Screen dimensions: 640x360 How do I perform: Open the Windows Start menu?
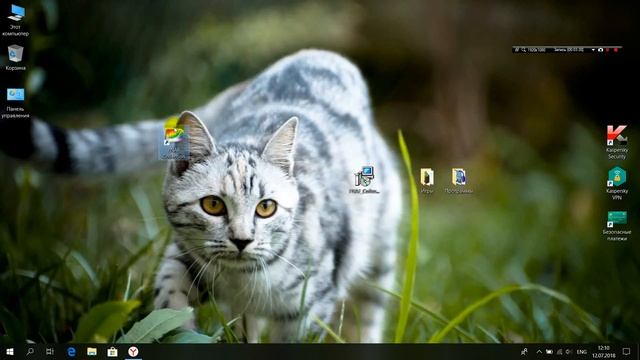10,351
